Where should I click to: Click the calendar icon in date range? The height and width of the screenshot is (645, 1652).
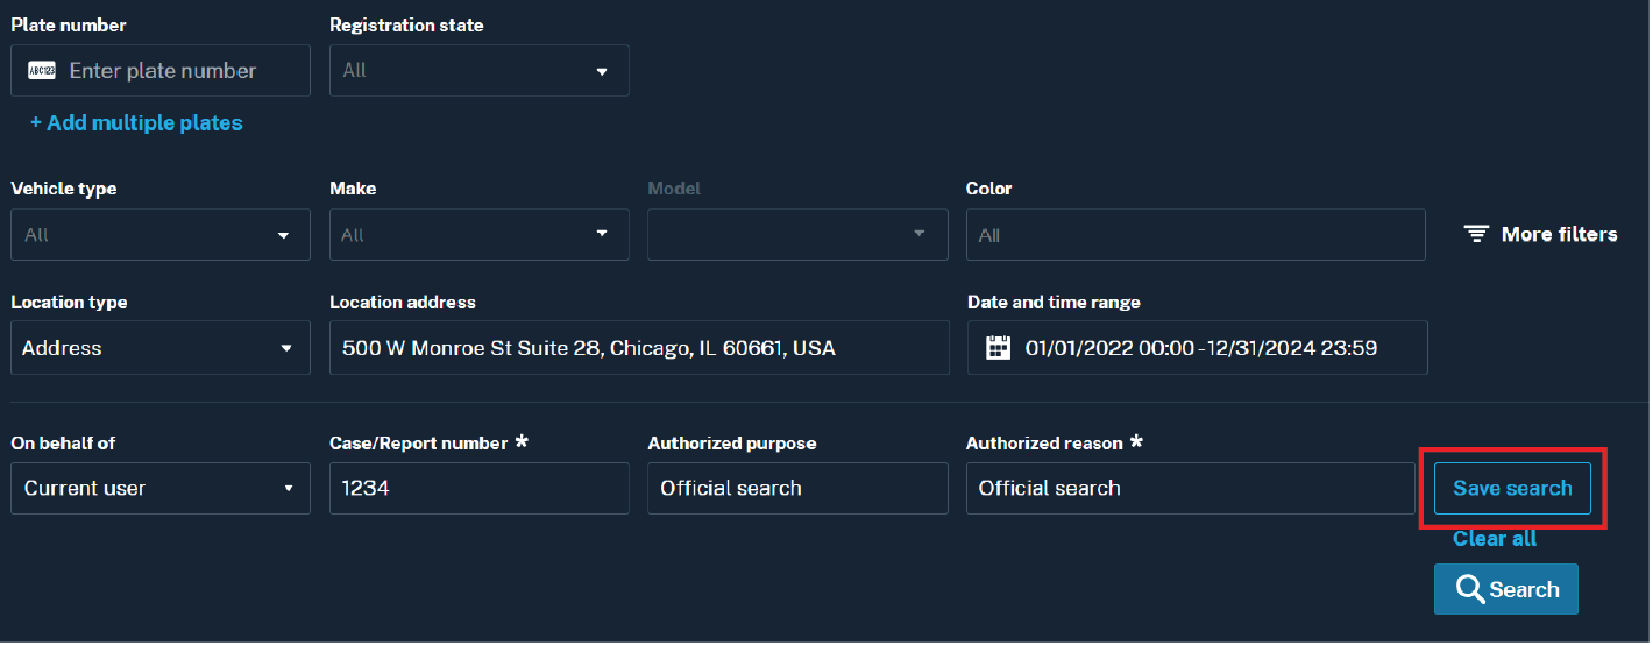(x=997, y=348)
